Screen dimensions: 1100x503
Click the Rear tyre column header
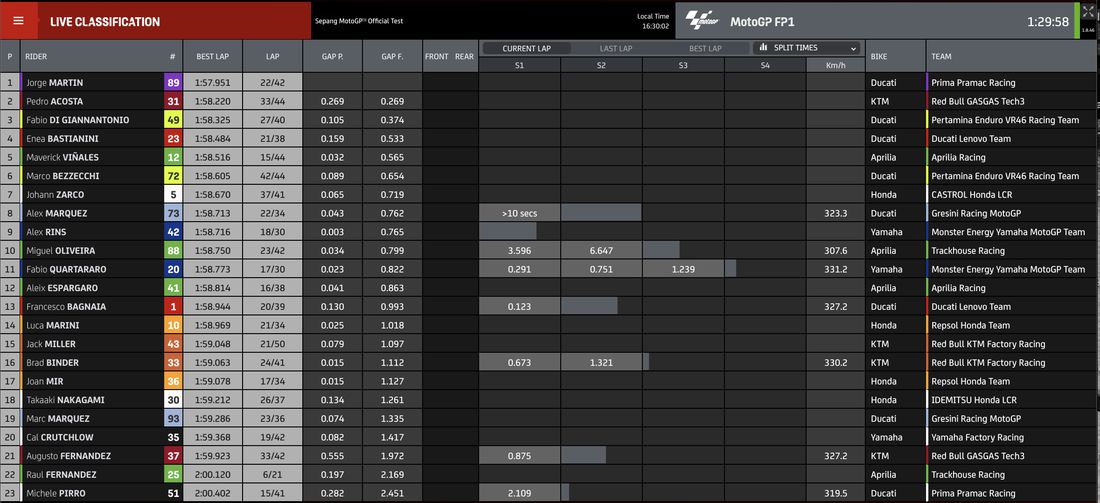tap(464, 57)
